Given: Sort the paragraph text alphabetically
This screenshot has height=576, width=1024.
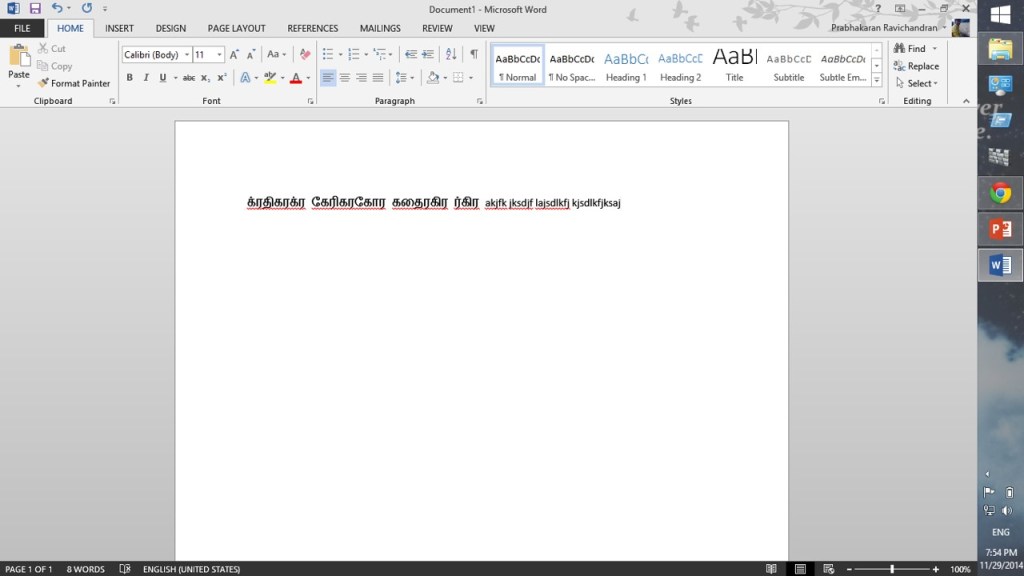Looking at the screenshot, I should point(451,55).
